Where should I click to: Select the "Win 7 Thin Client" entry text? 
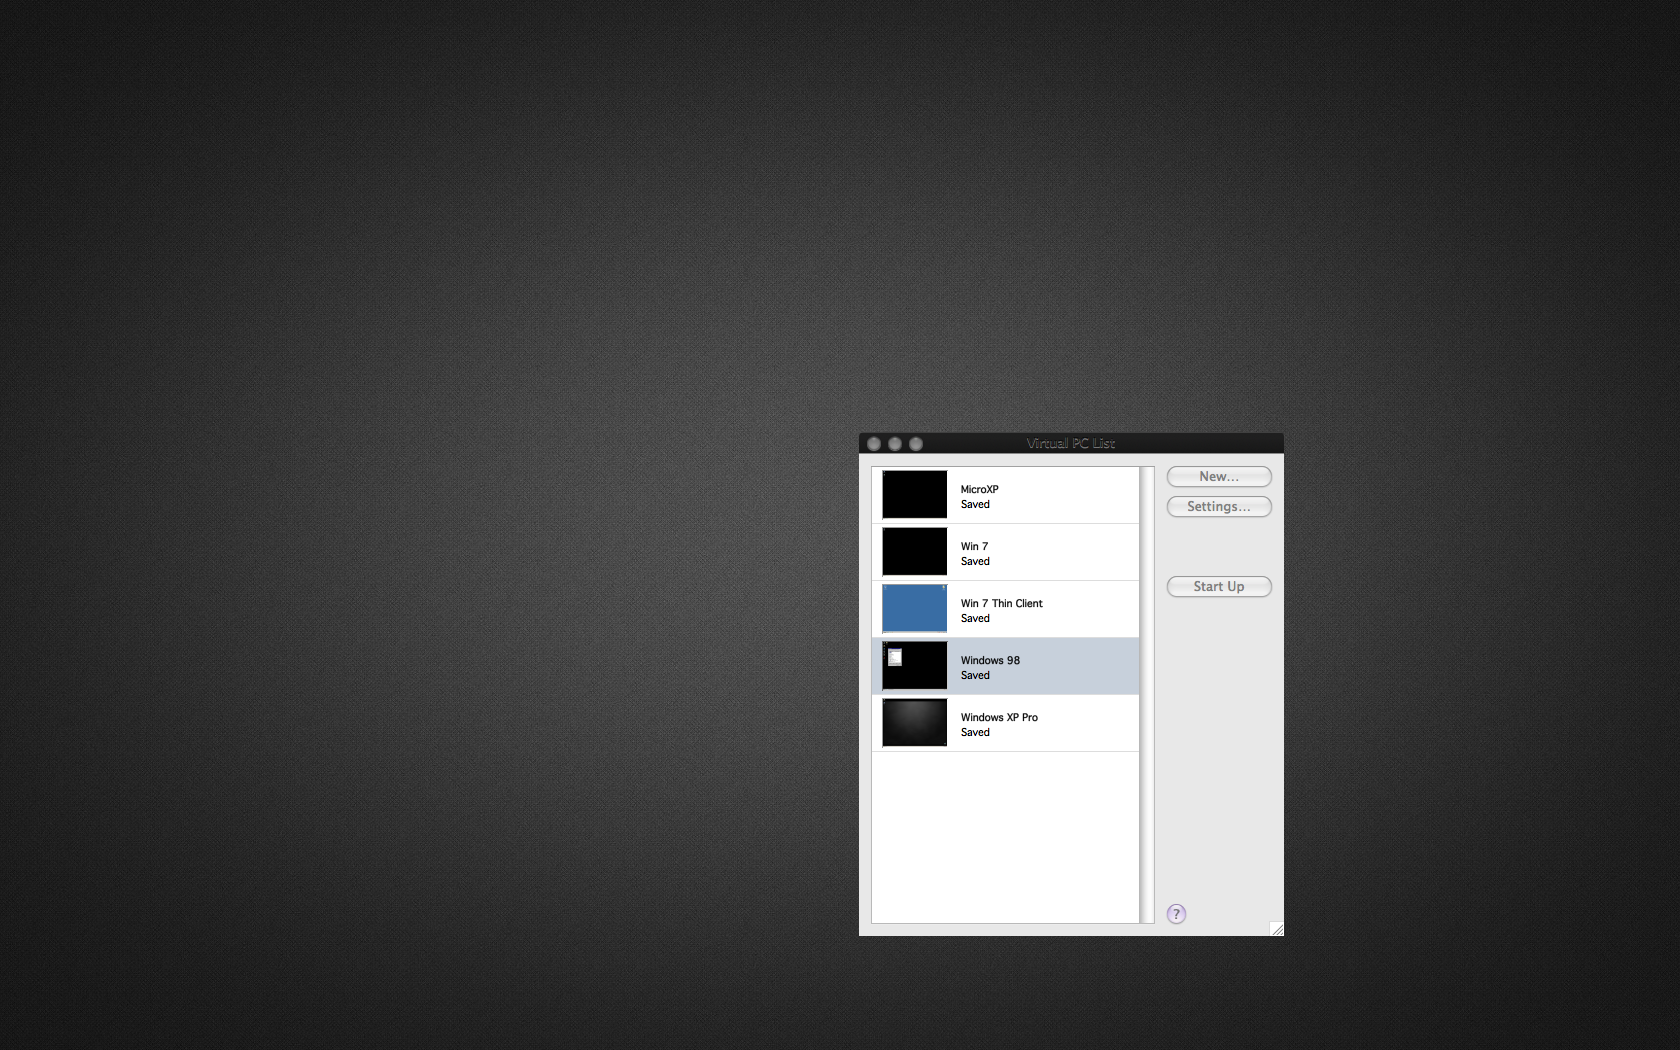click(x=1001, y=603)
